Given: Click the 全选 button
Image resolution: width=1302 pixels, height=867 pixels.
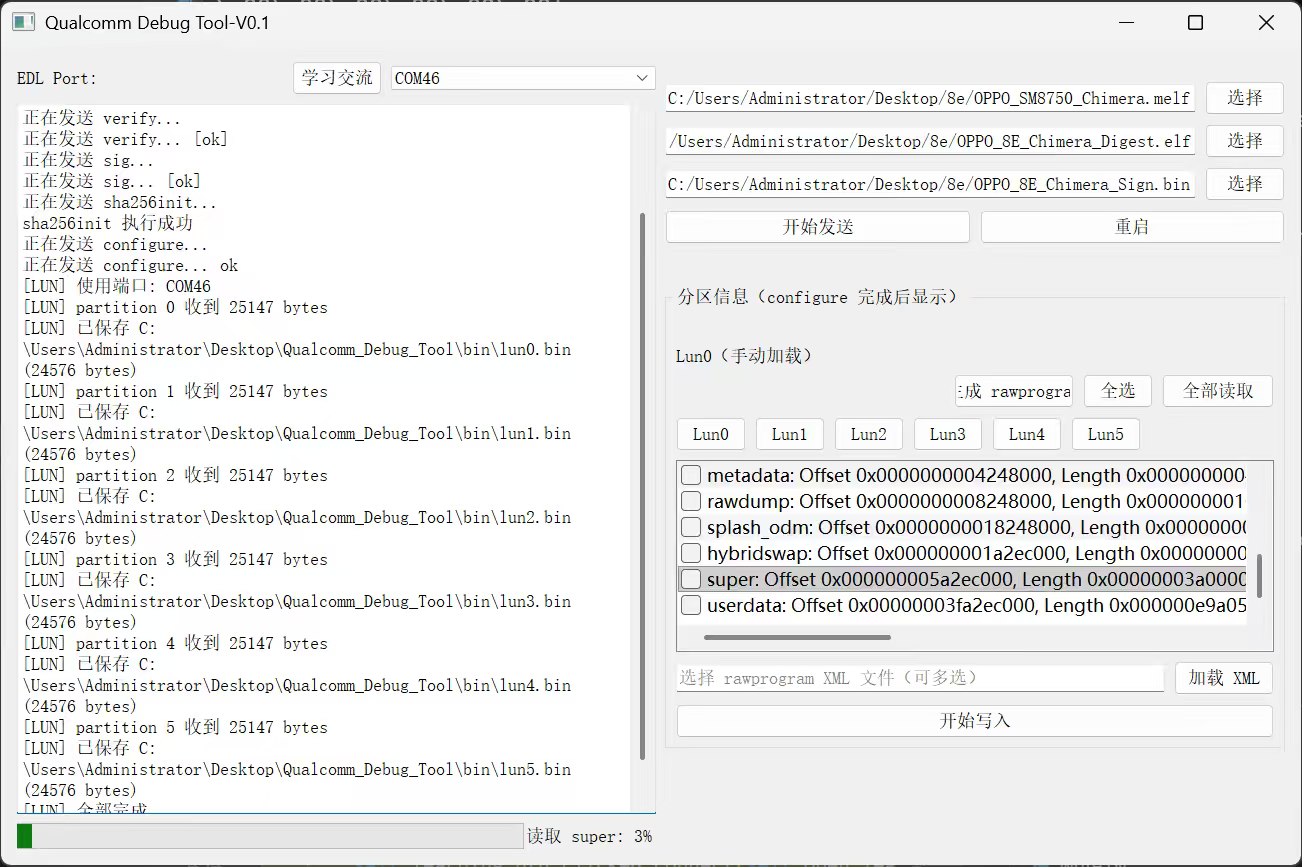Looking at the screenshot, I should pyautogui.click(x=1117, y=391).
